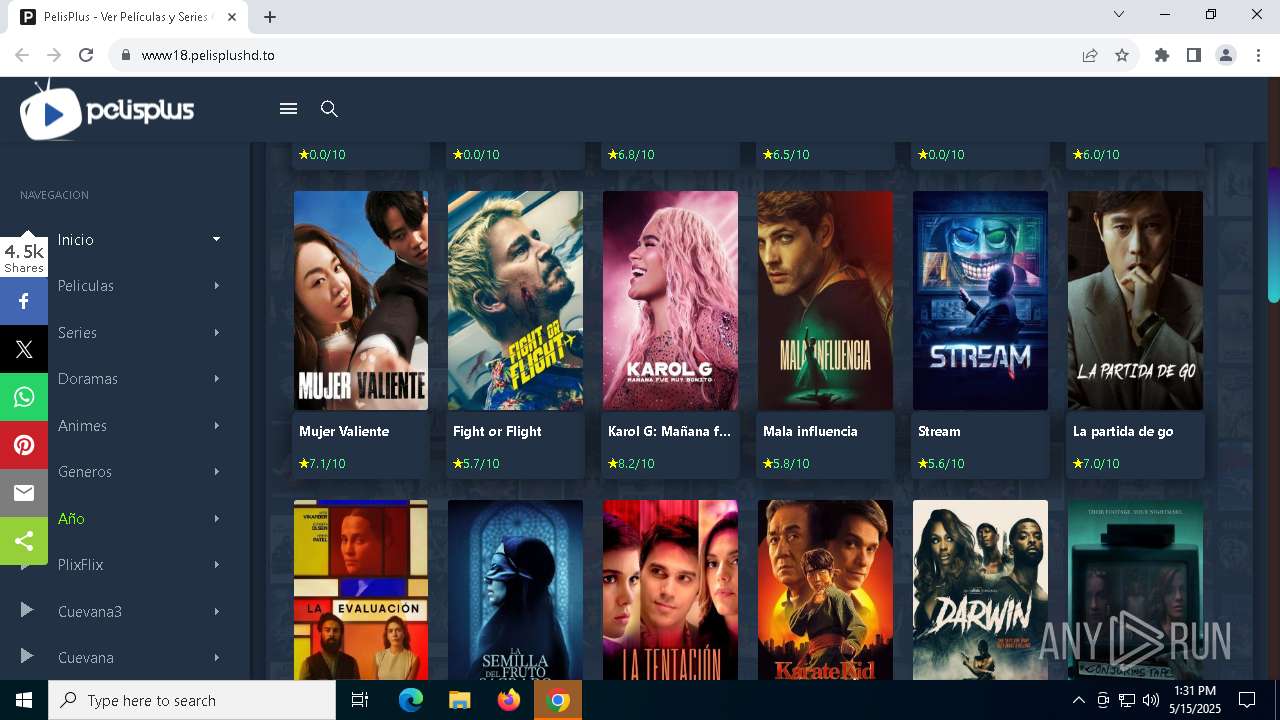Open the hamburger menu icon
The width and height of the screenshot is (1280, 720).
pos(289,109)
